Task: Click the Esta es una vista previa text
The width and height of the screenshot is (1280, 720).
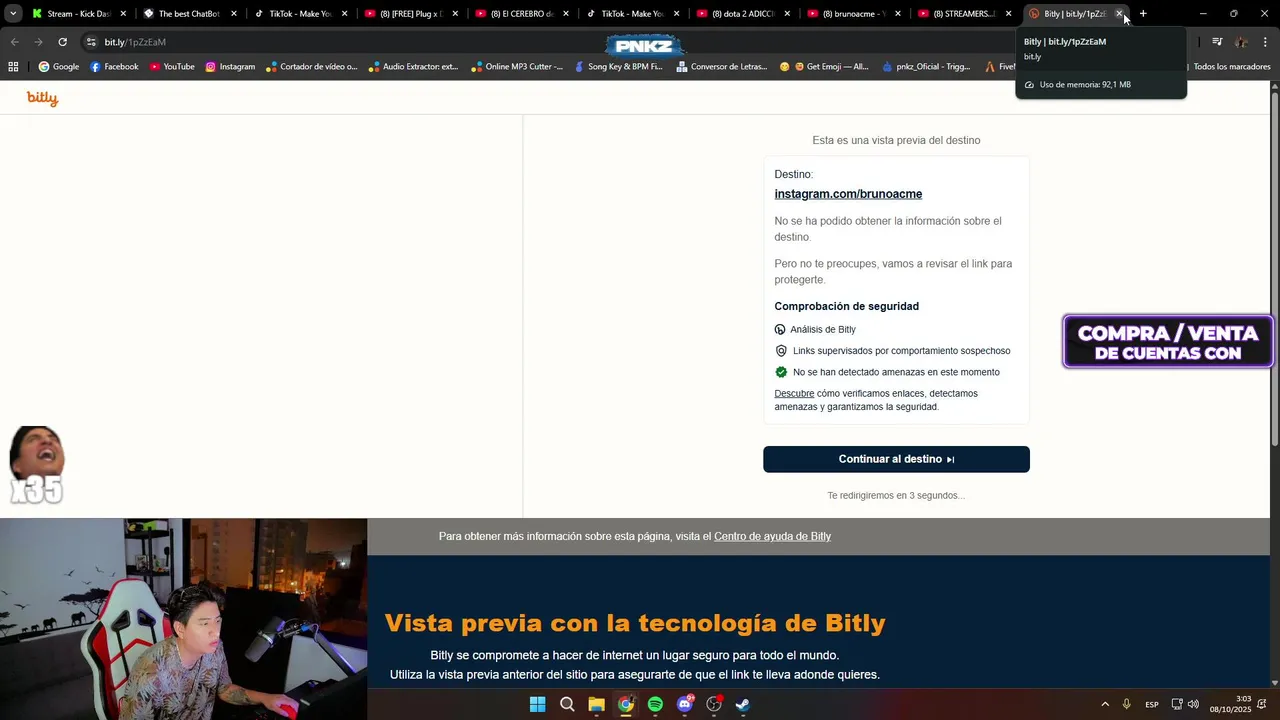Action: tap(896, 141)
